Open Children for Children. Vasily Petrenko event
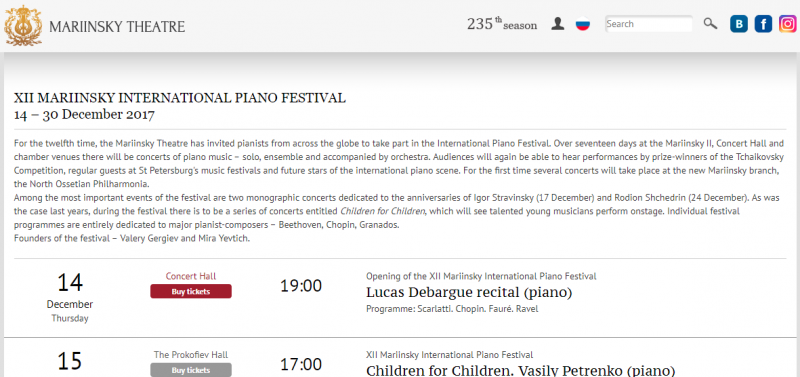The height and width of the screenshot is (377, 800). (520, 371)
